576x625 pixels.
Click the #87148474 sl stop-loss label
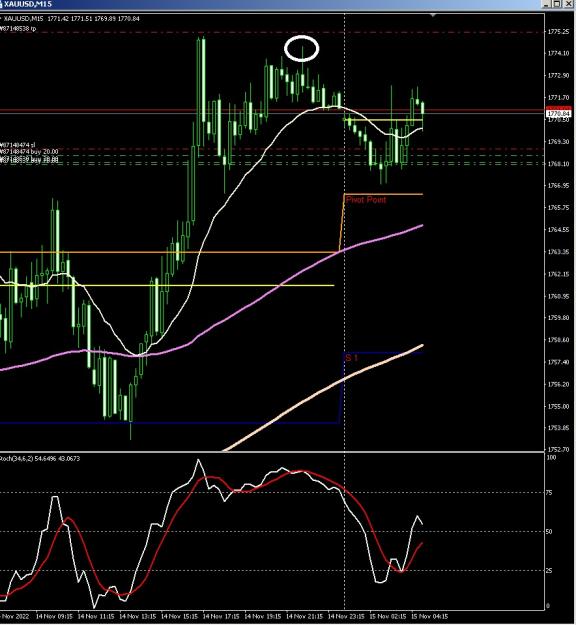point(18,145)
